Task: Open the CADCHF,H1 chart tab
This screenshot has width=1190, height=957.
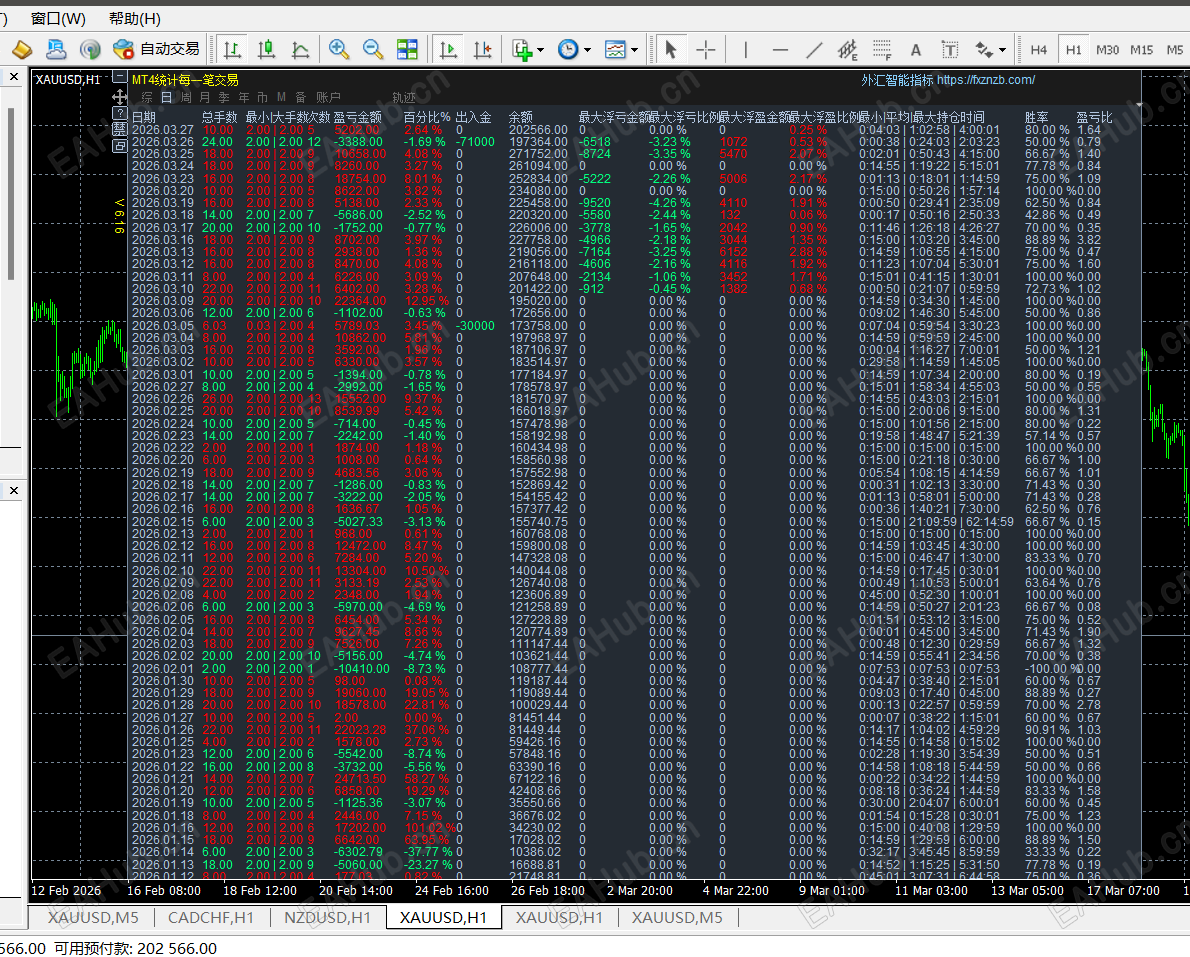Action: pyautogui.click(x=211, y=918)
